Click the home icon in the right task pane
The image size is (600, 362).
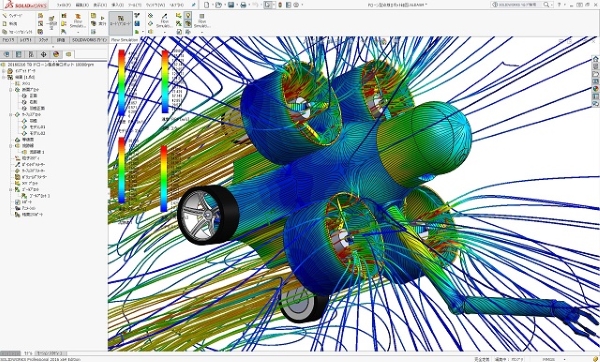pyautogui.click(x=595, y=59)
